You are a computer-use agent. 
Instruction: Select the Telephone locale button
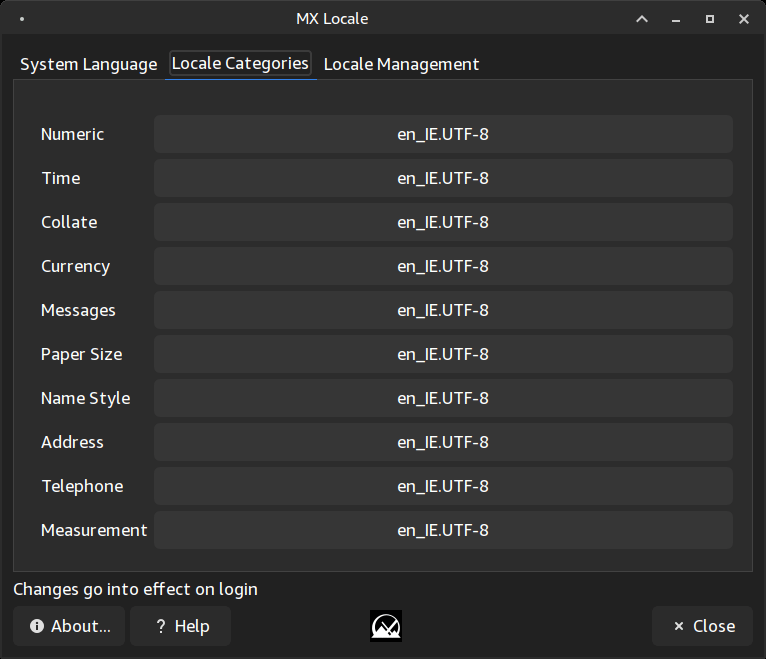click(x=443, y=486)
